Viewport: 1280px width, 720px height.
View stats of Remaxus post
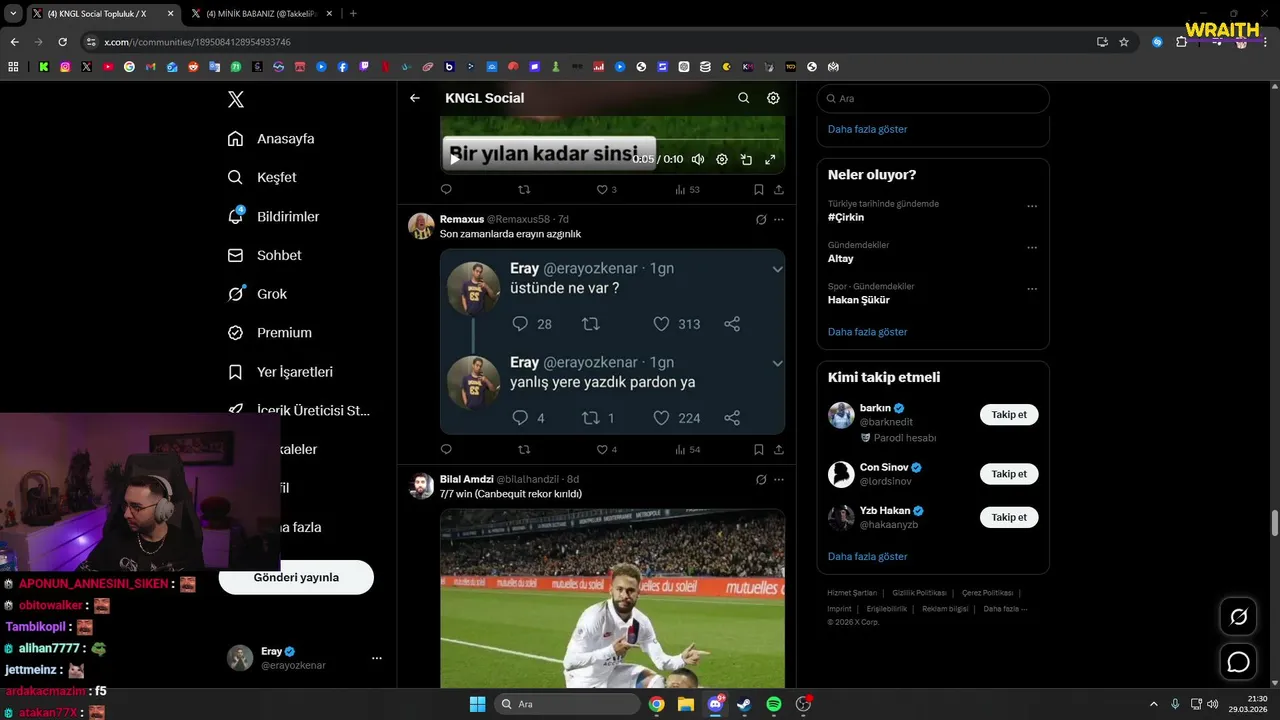pos(688,450)
